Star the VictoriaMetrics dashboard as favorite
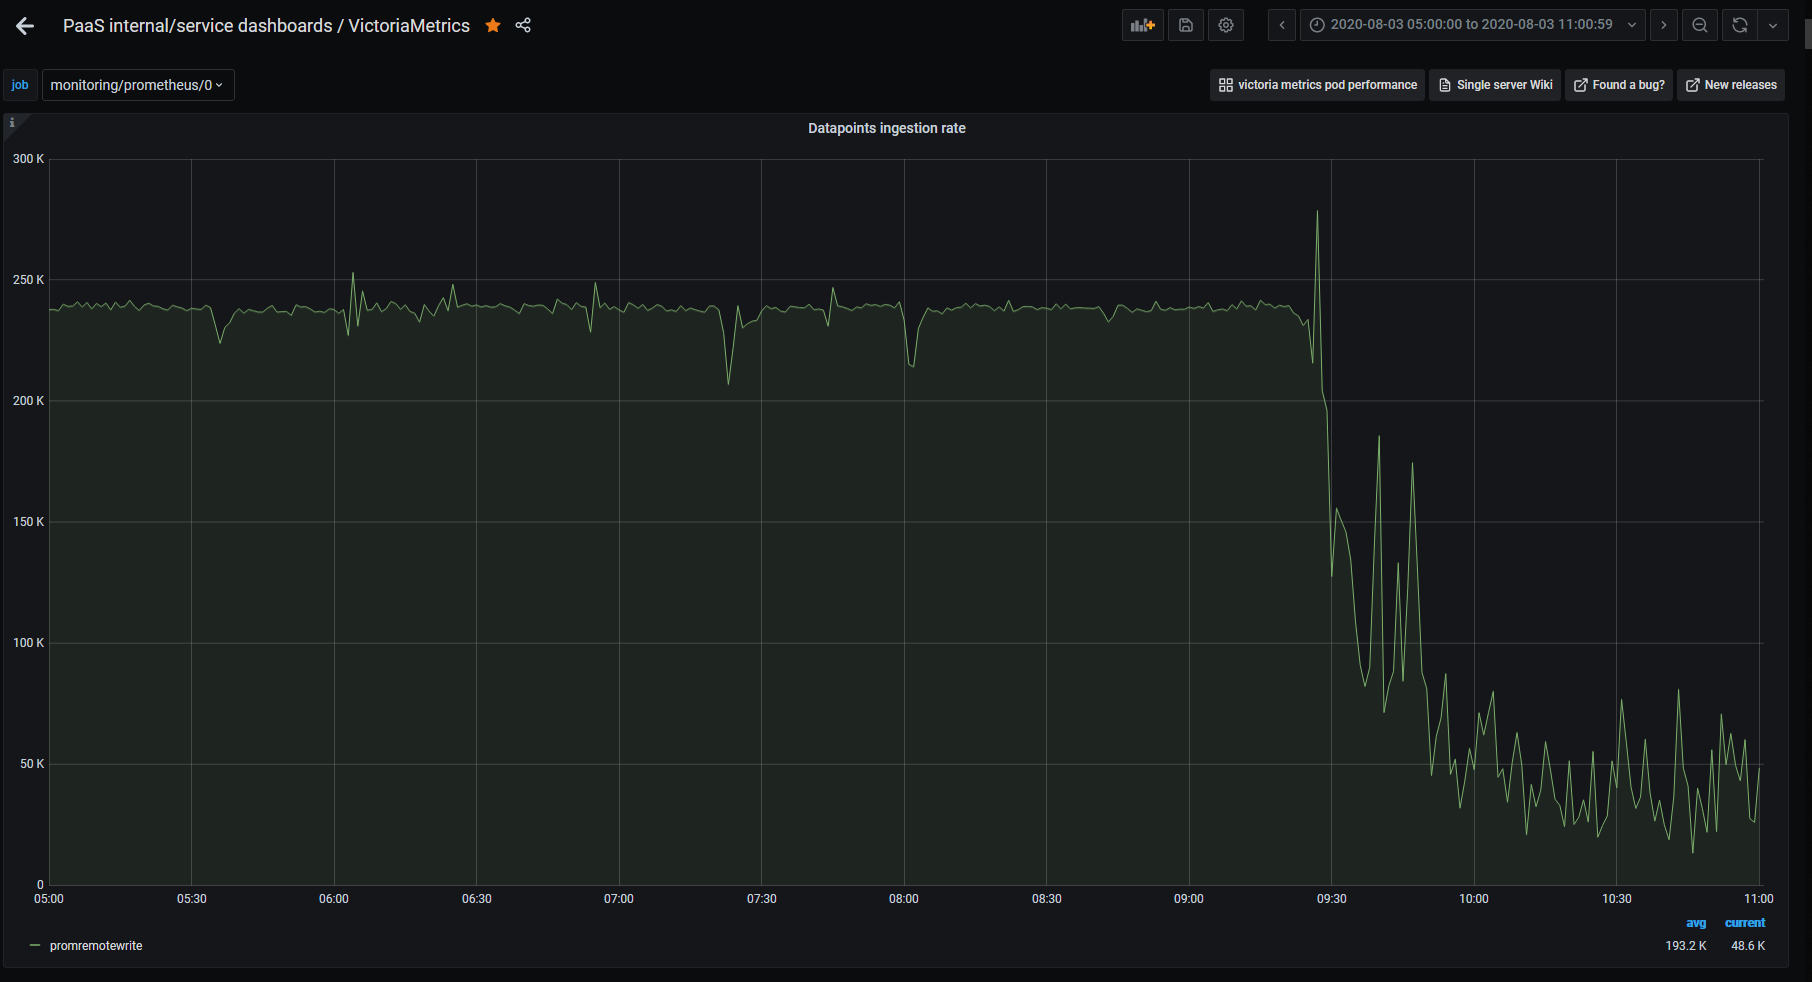This screenshot has width=1812, height=982. (x=493, y=25)
